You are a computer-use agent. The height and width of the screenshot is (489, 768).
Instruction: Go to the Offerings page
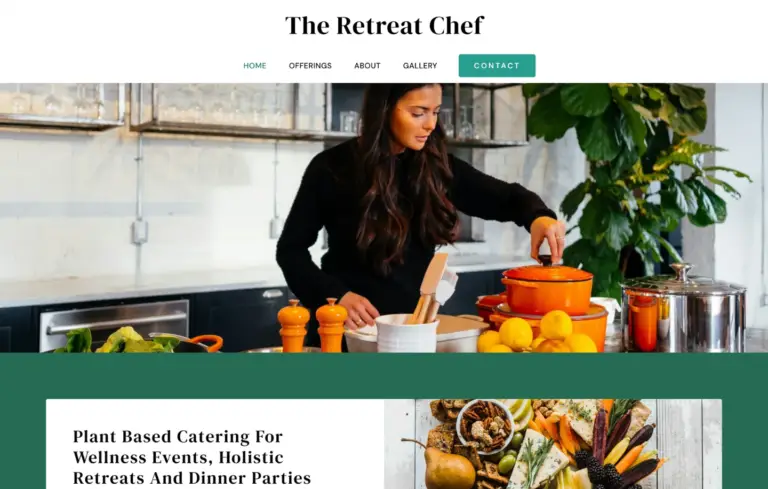click(310, 66)
